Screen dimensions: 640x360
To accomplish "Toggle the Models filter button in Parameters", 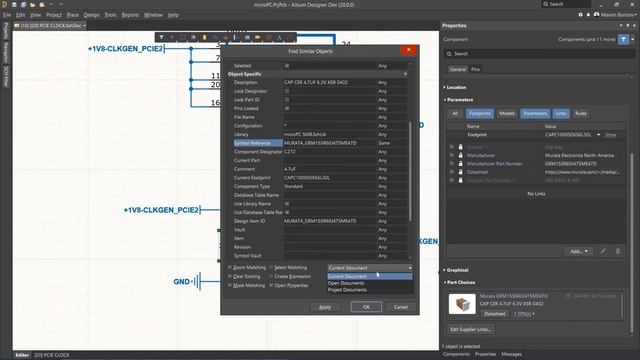I will pyautogui.click(x=507, y=113).
